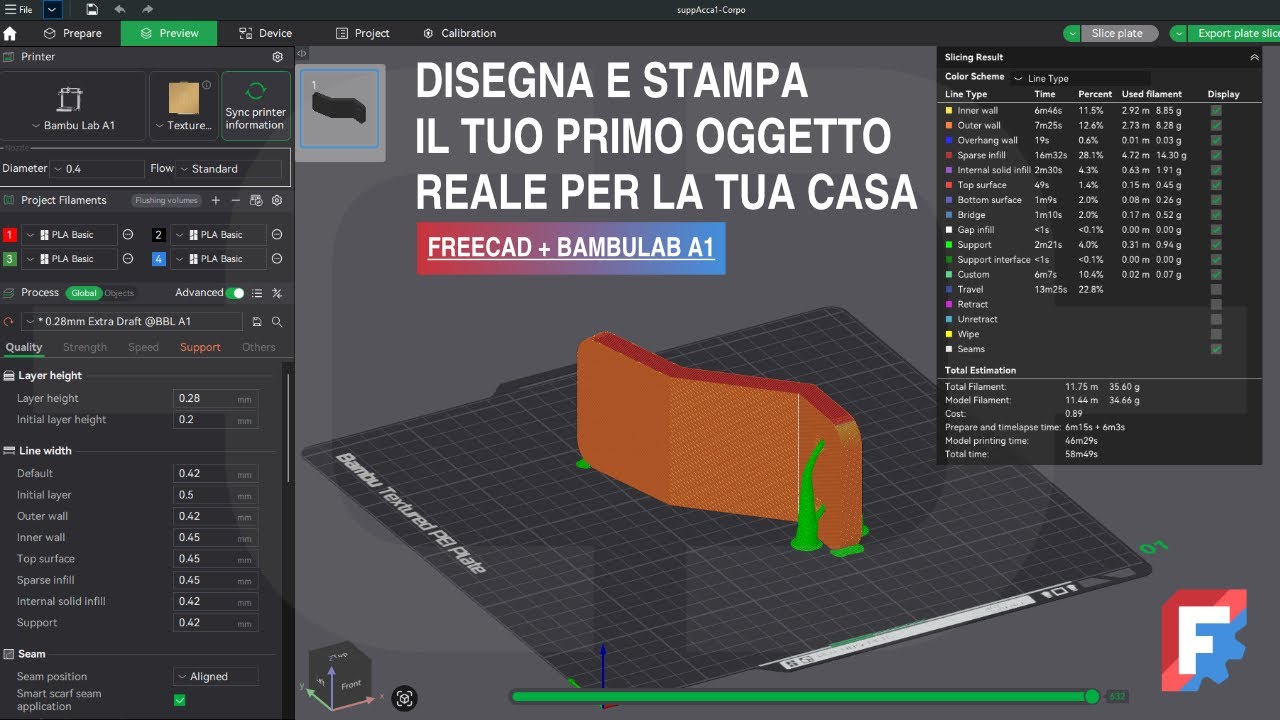This screenshot has height=720, width=1280.
Task: Click Sync printer information
Action: pos(255,106)
